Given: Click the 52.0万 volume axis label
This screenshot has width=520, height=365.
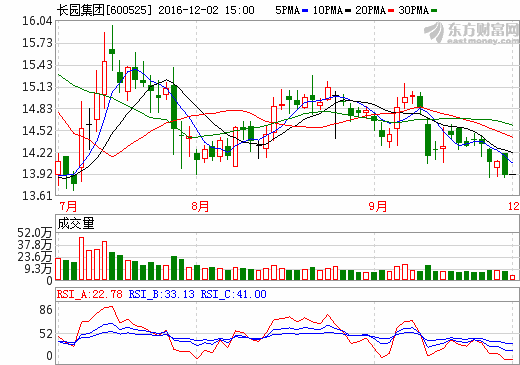Looking at the screenshot, I should coord(35,233).
